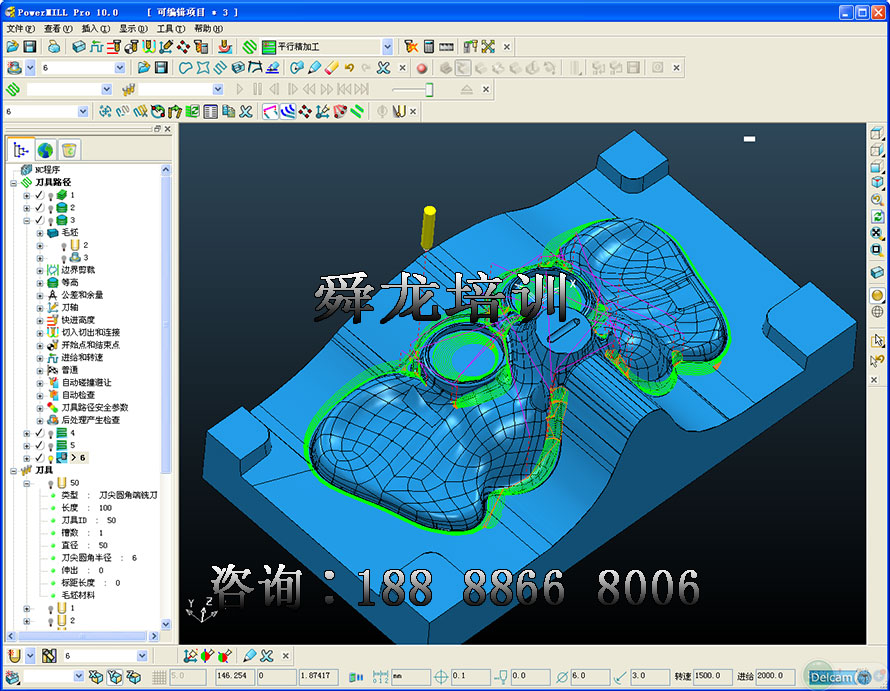The width and height of the screenshot is (890, 691).
Task: Select the 快进高度 tree item
Action: [x=78, y=320]
